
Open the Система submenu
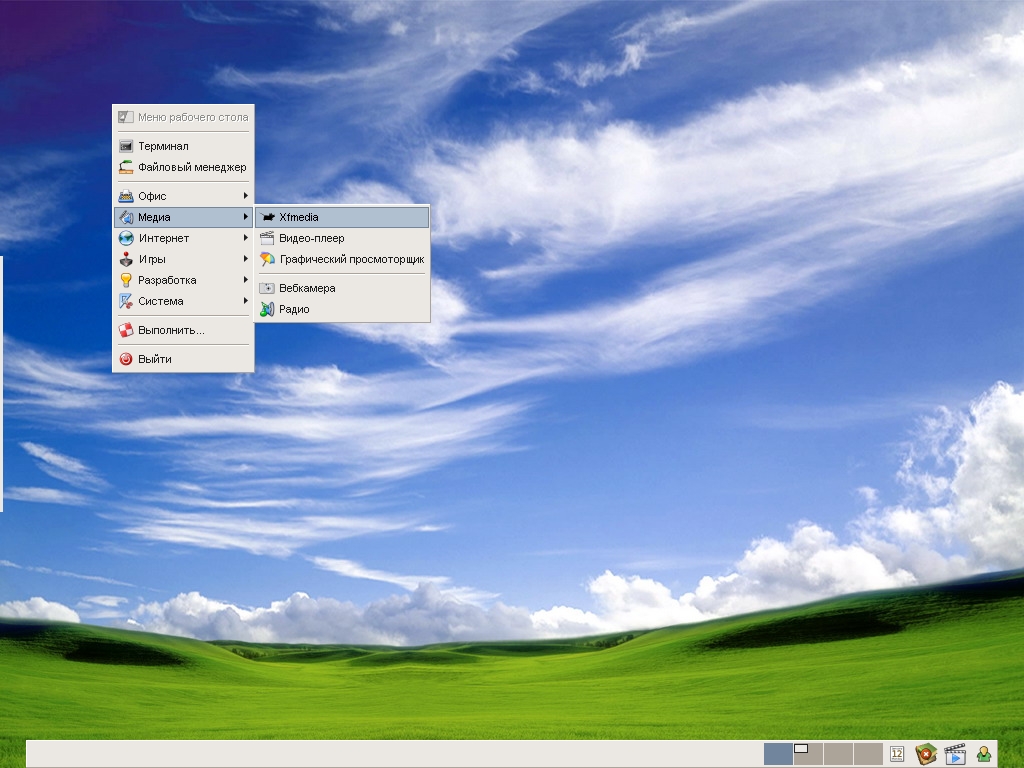(183, 300)
